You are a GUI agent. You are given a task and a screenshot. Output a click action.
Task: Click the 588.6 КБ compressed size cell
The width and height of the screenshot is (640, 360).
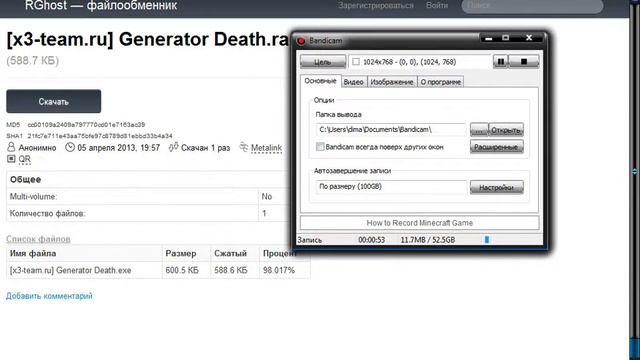235,270
